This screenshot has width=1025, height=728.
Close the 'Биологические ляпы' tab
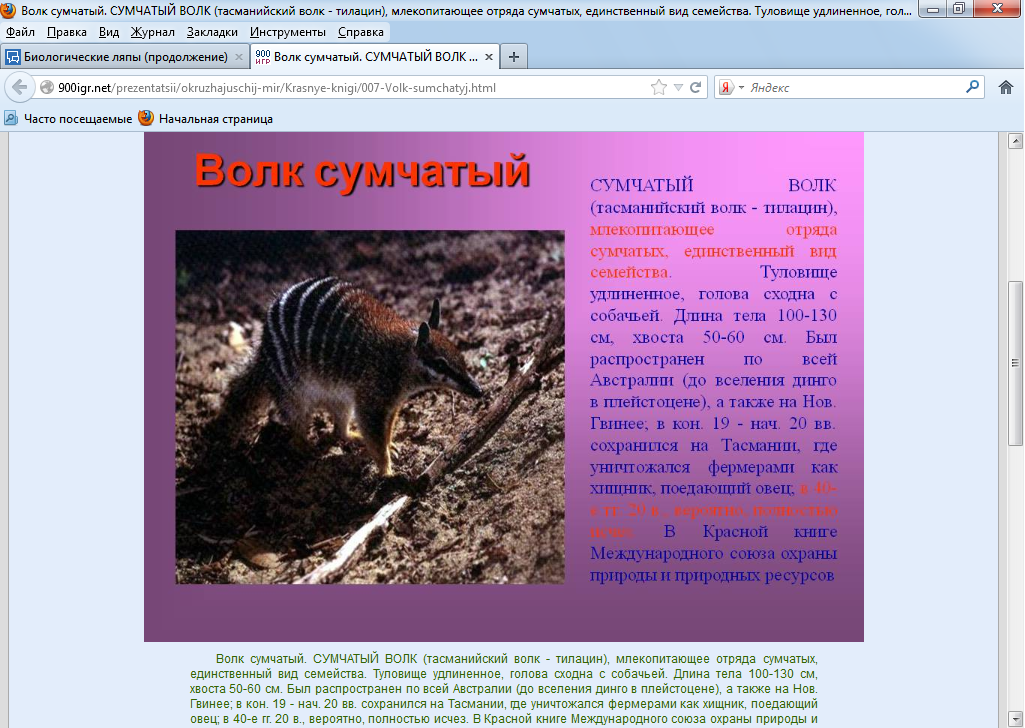[238, 57]
